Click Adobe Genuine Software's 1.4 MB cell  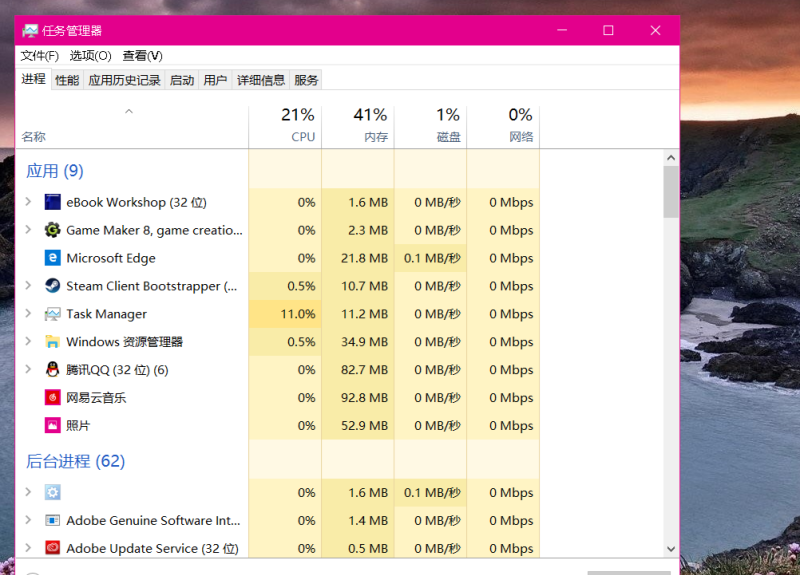coord(358,520)
